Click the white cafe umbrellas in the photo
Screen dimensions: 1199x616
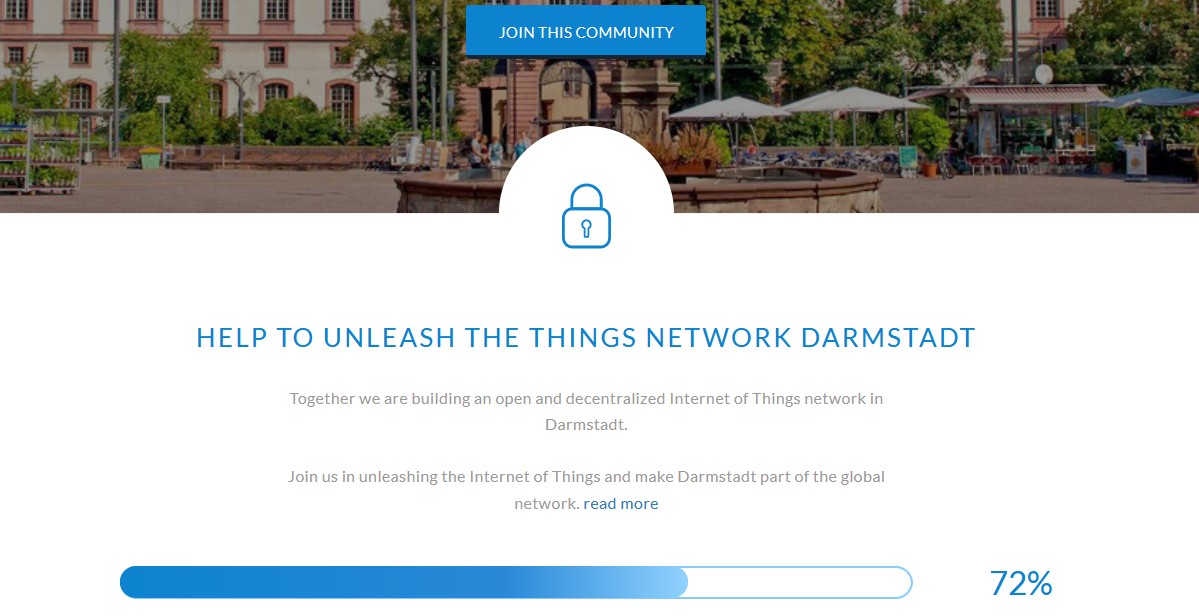[799, 104]
